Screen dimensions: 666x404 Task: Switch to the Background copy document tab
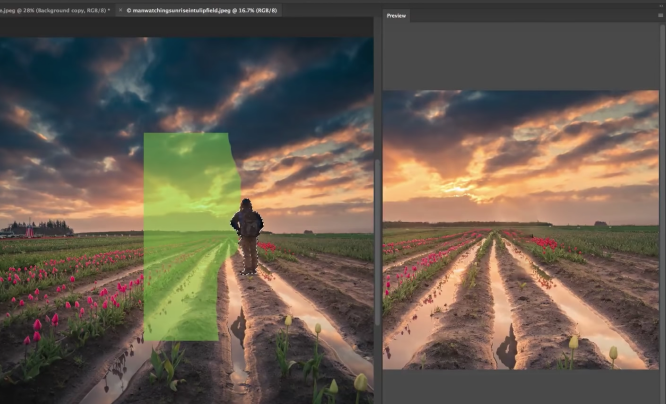54,10
